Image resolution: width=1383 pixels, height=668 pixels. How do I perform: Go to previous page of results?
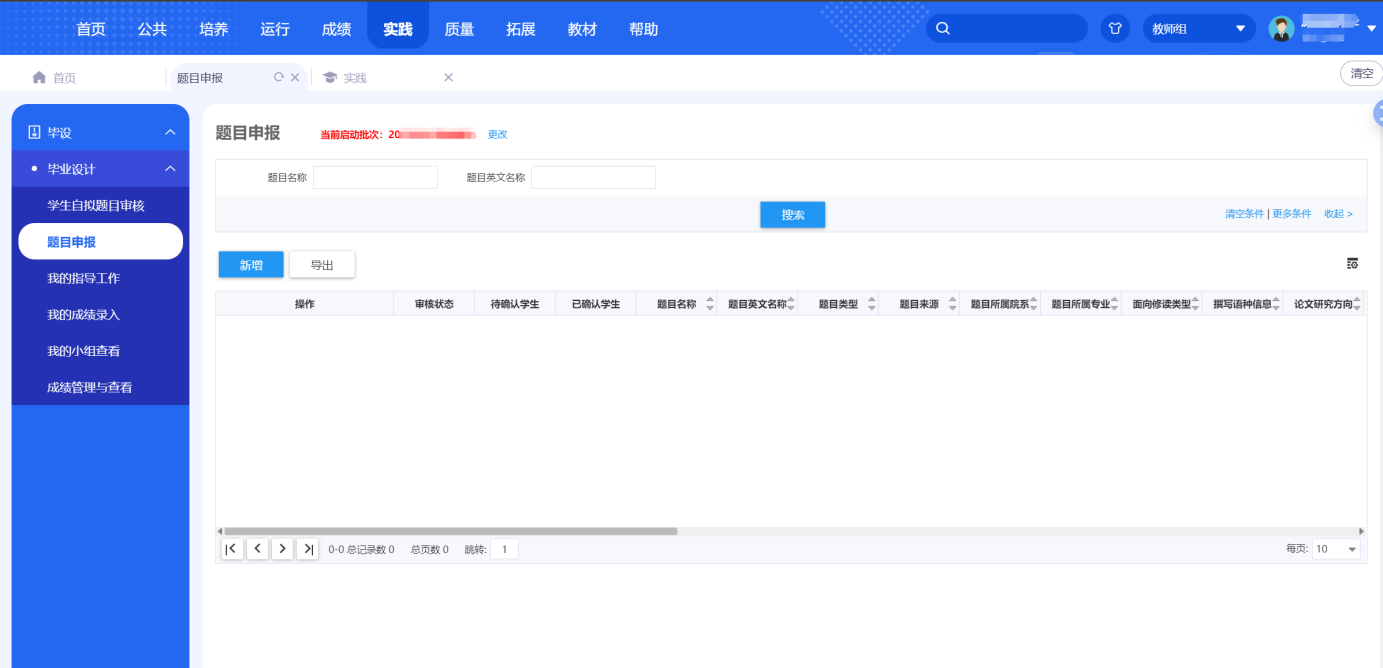257,549
